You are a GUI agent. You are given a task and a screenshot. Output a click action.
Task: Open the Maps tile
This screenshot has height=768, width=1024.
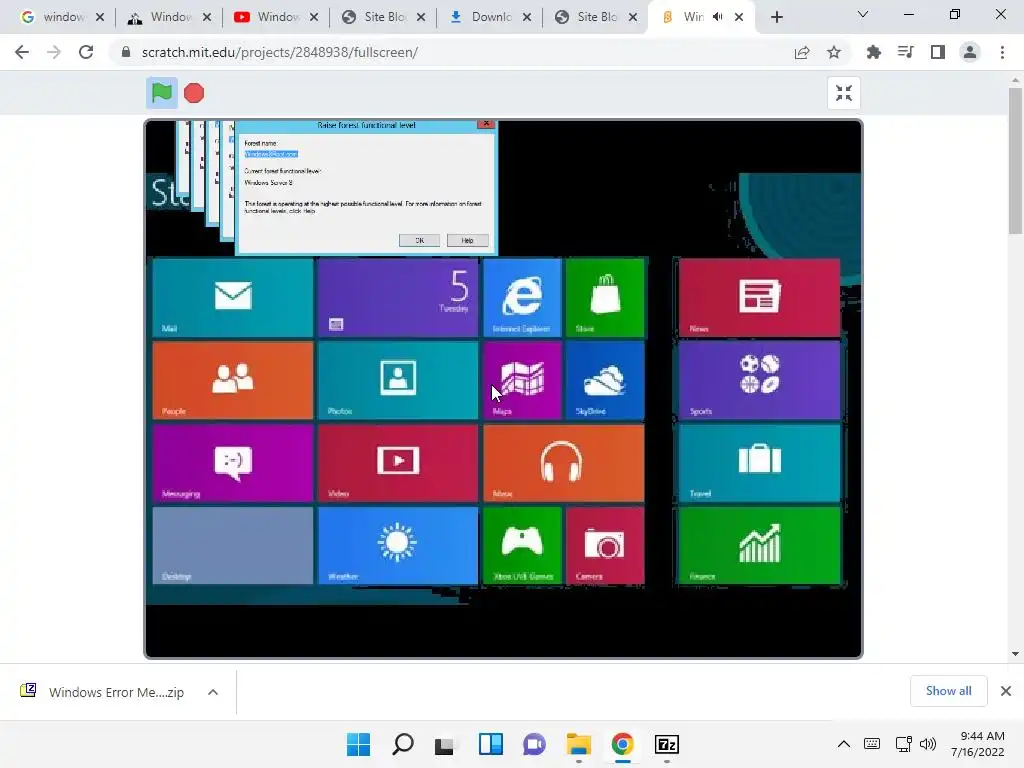(522, 380)
